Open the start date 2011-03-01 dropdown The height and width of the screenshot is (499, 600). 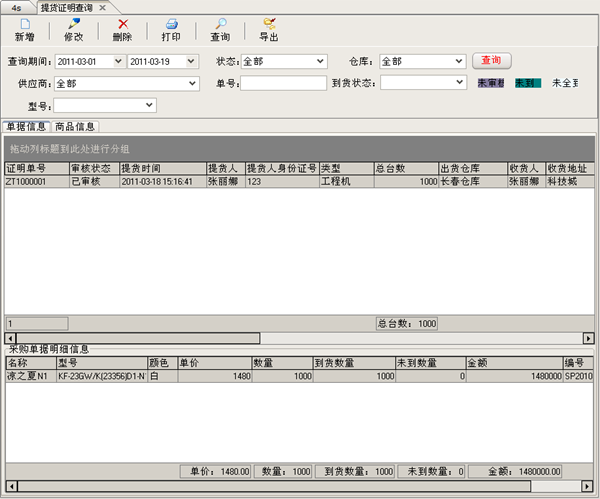click(x=118, y=61)
